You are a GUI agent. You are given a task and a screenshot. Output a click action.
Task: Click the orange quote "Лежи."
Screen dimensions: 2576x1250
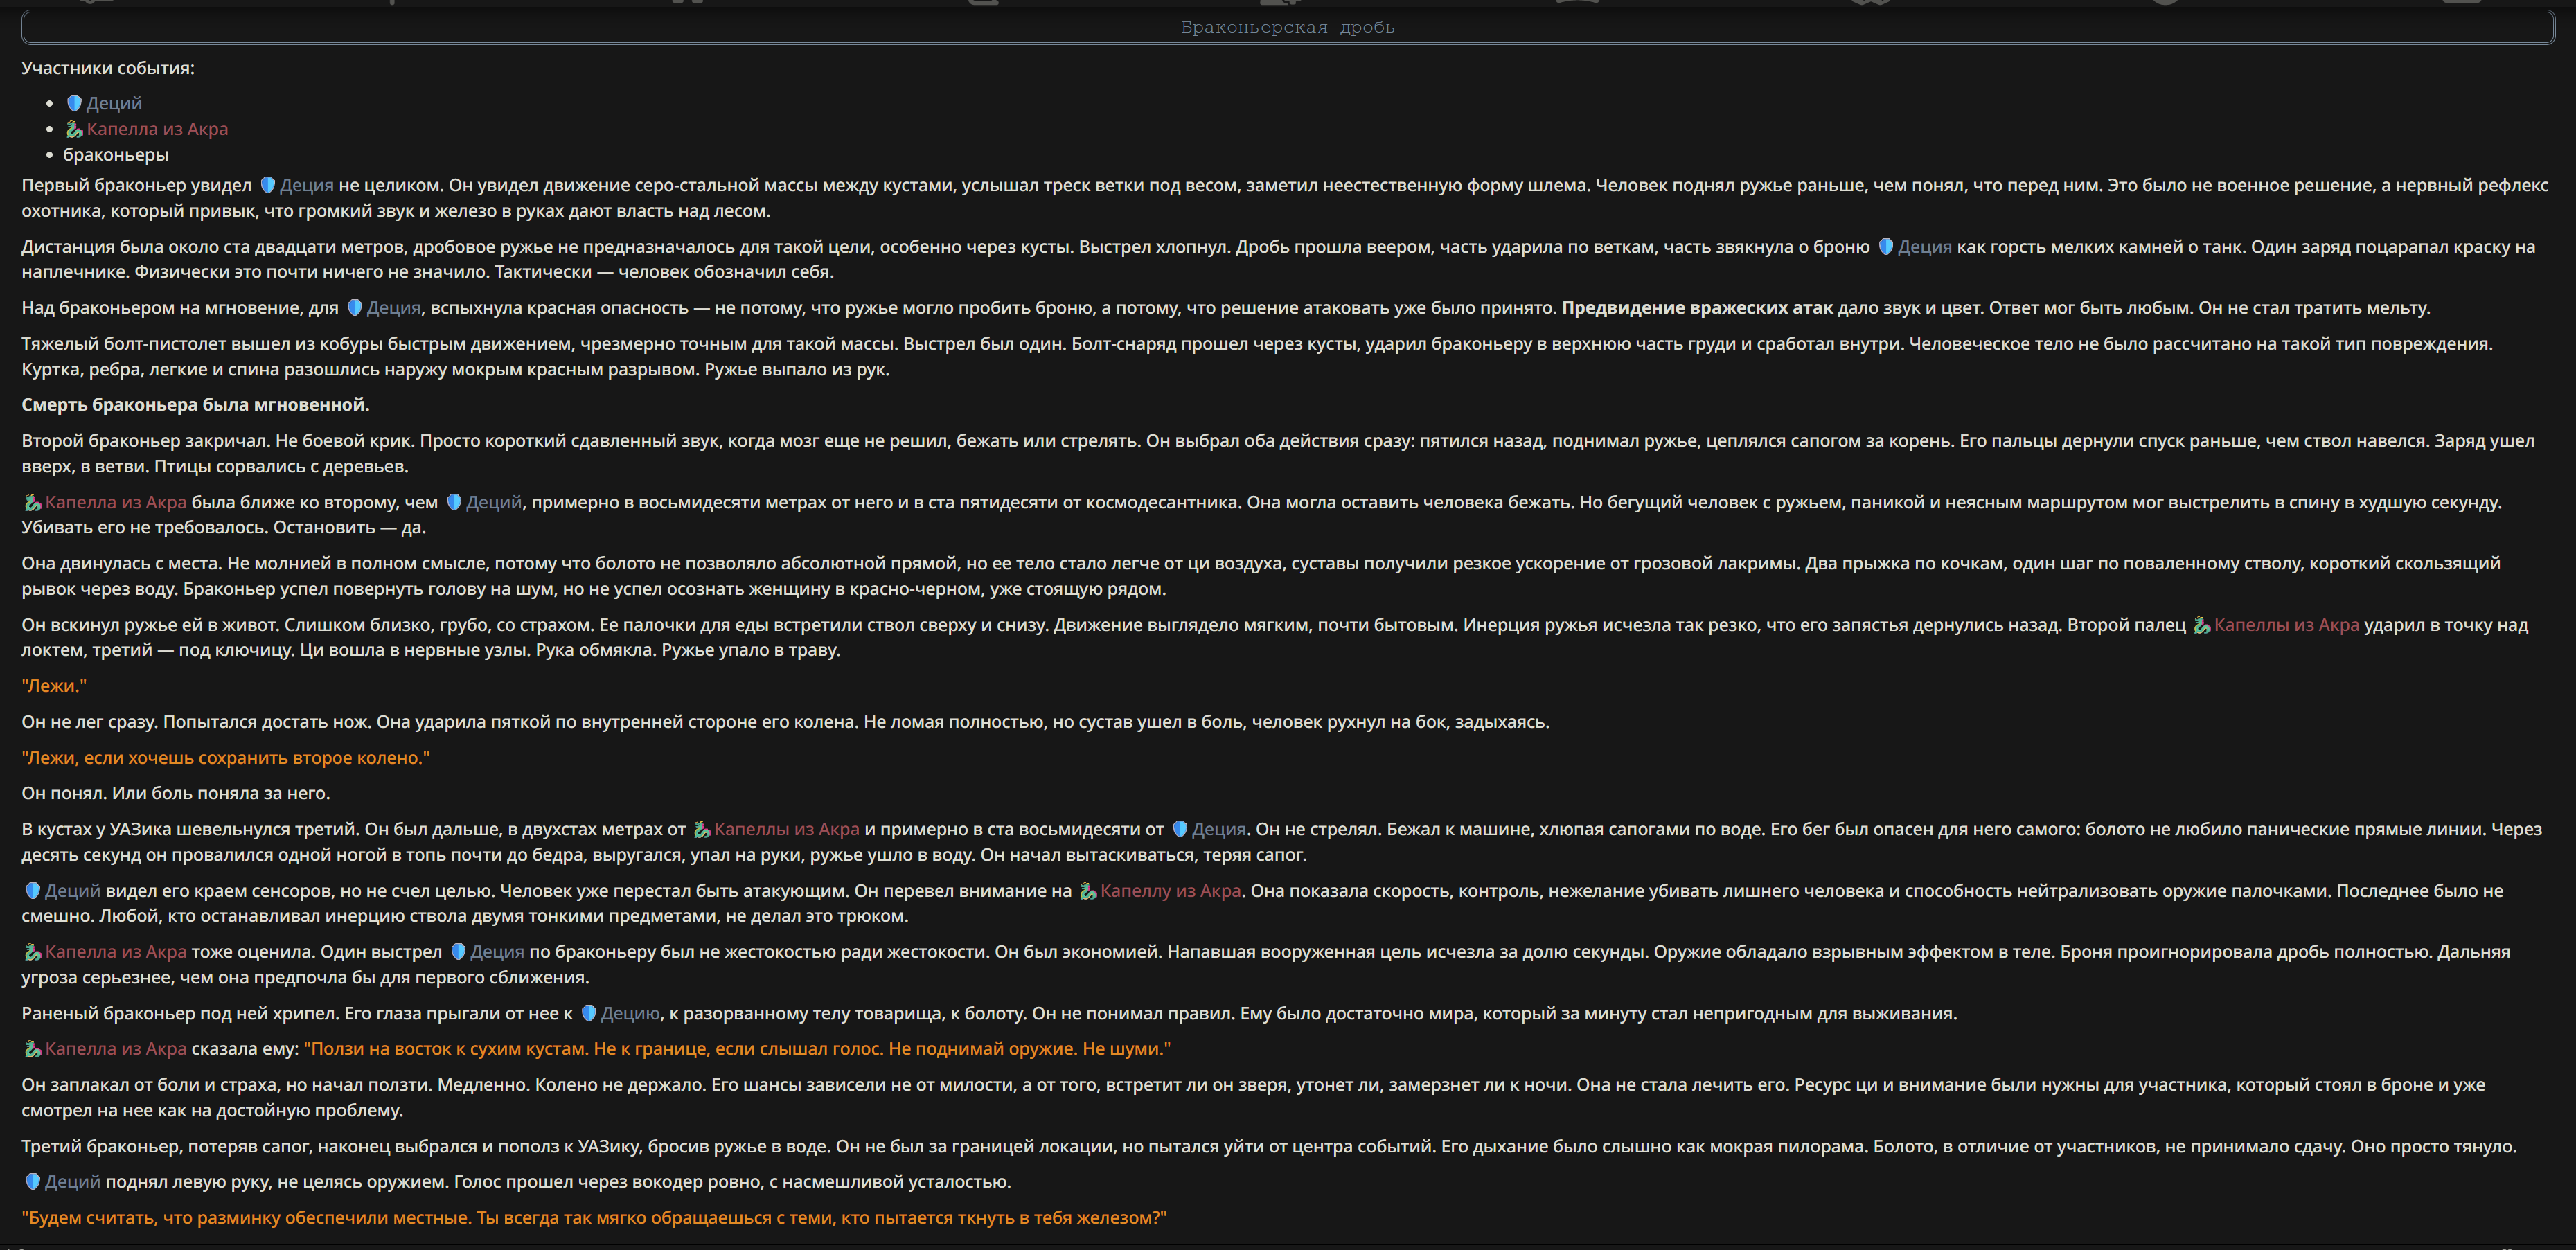click(54, 686)
